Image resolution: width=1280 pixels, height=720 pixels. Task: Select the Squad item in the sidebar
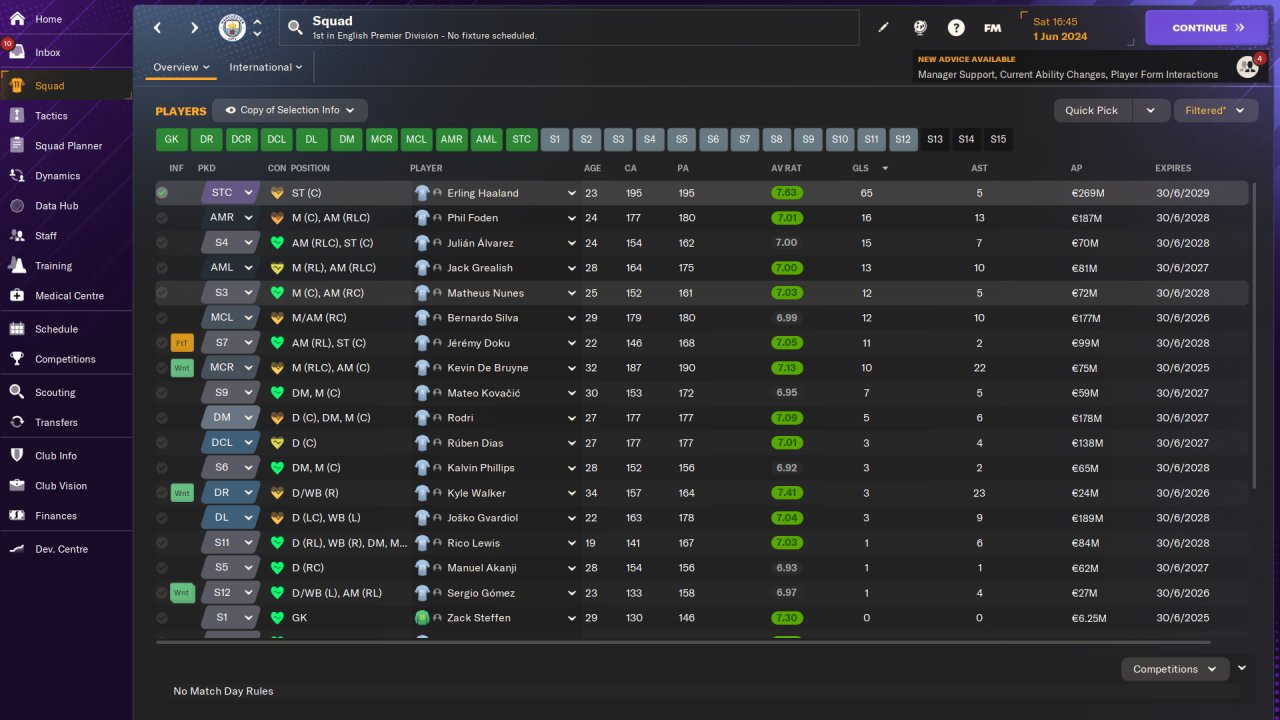pos(66,86)
